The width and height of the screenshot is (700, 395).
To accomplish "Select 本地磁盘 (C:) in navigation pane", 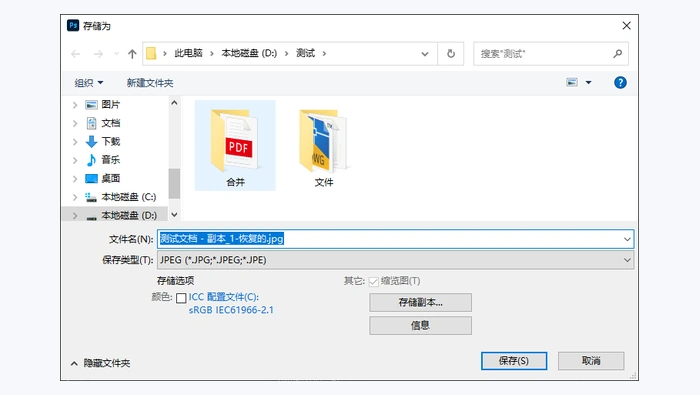I will (x=129, y=197).
